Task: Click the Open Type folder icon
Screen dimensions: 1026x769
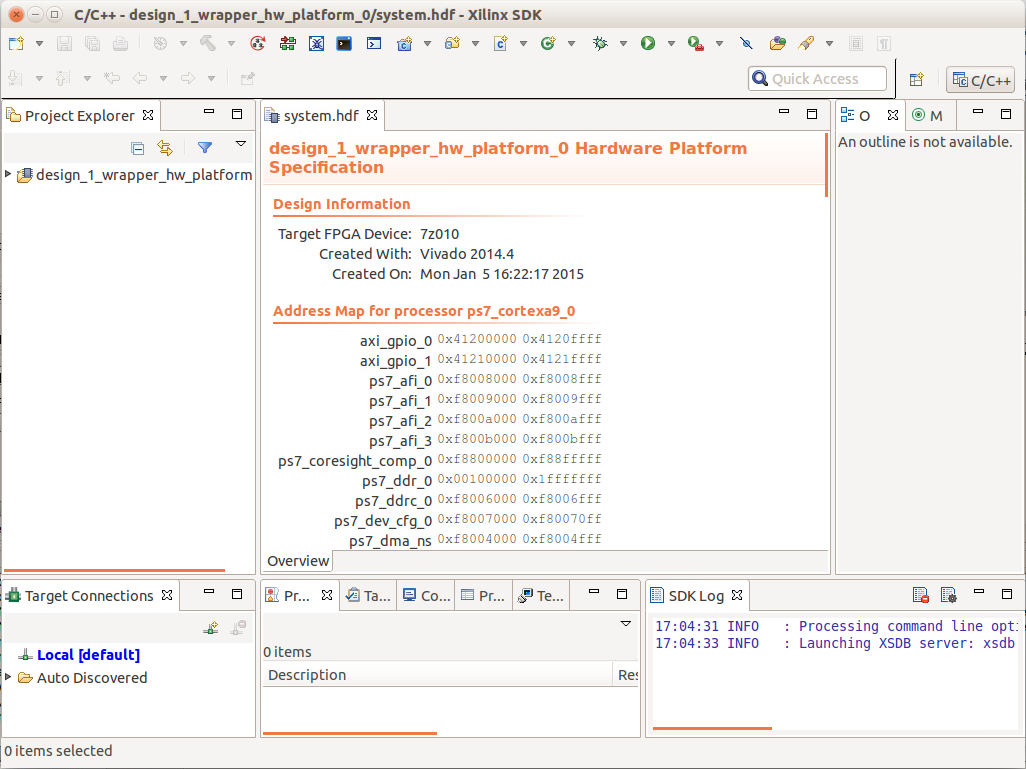Action: (x=777, y=44)
